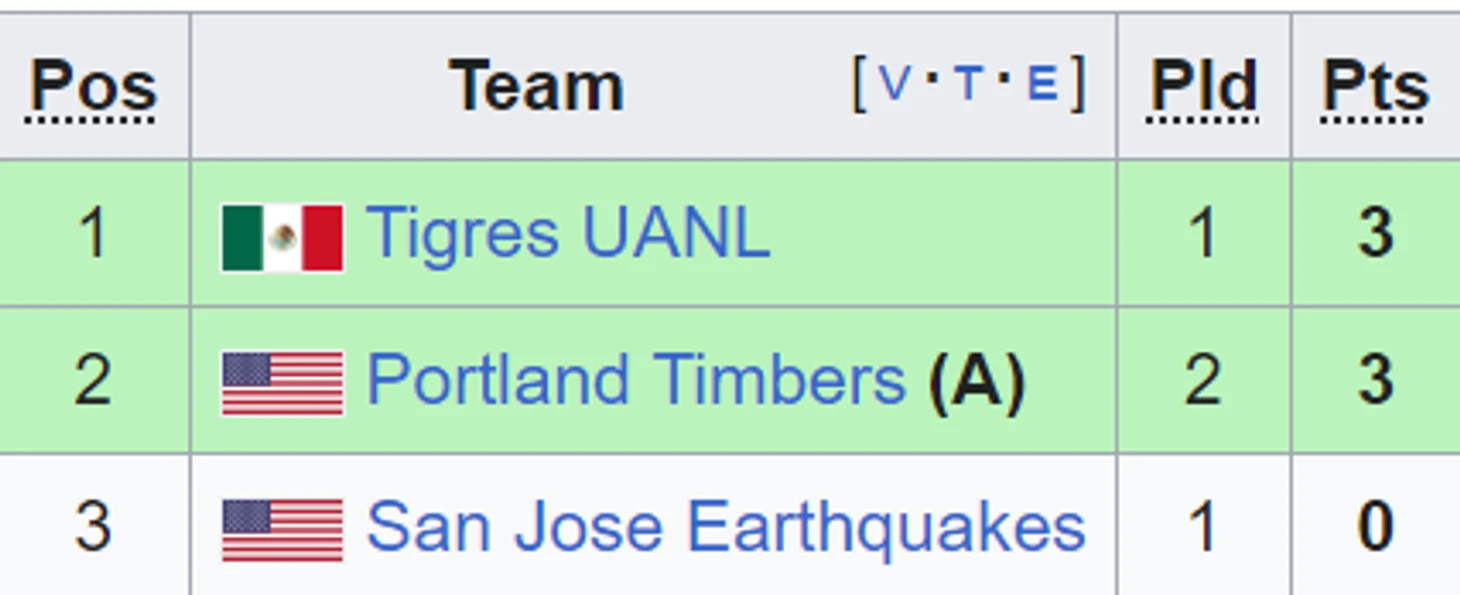Select position 3 cell for San Jose

click(x=93, y=525)
